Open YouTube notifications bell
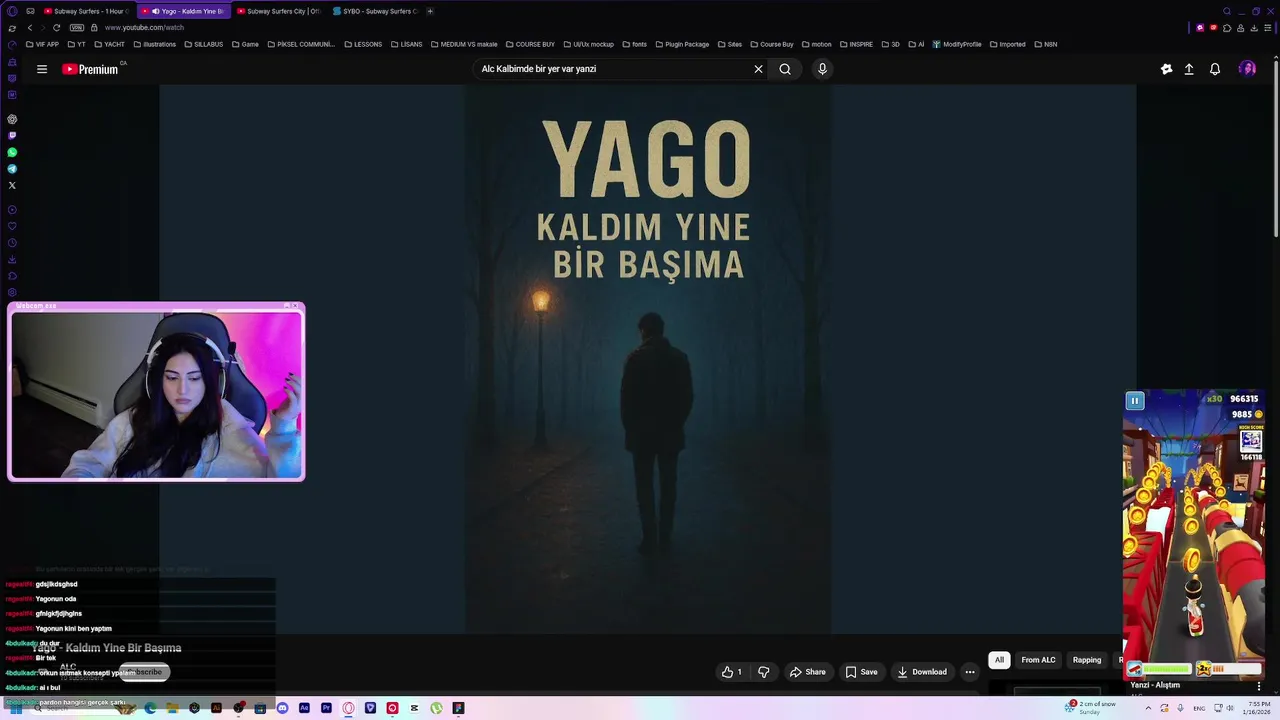The height and width of the screenshot is (720, 1280). pos(1215,69)
